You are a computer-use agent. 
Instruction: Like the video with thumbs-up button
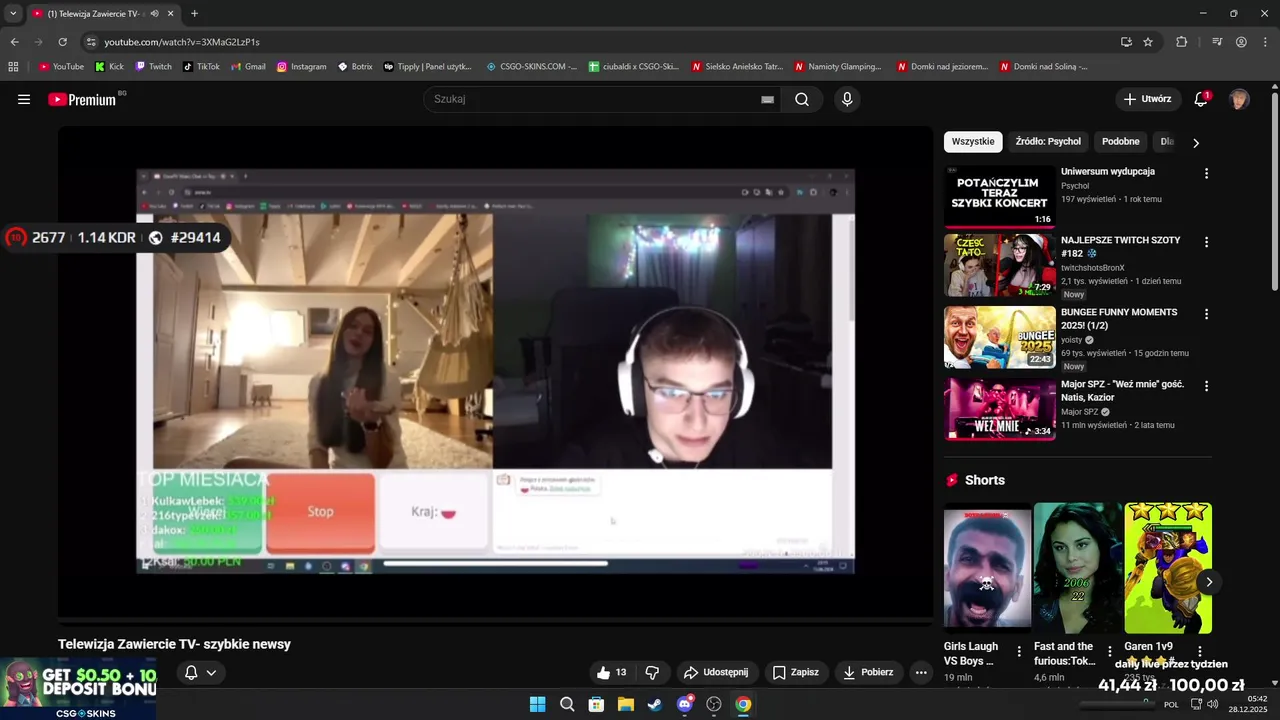(x=611, y=673)
